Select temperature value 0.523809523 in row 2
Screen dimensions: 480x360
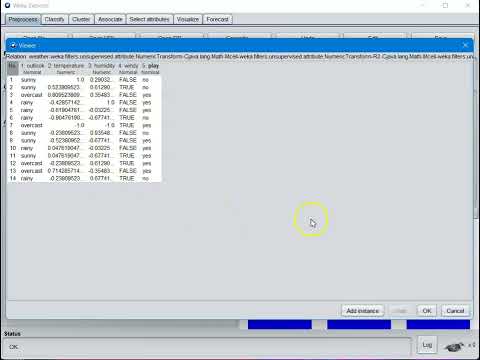click(66, 87)
